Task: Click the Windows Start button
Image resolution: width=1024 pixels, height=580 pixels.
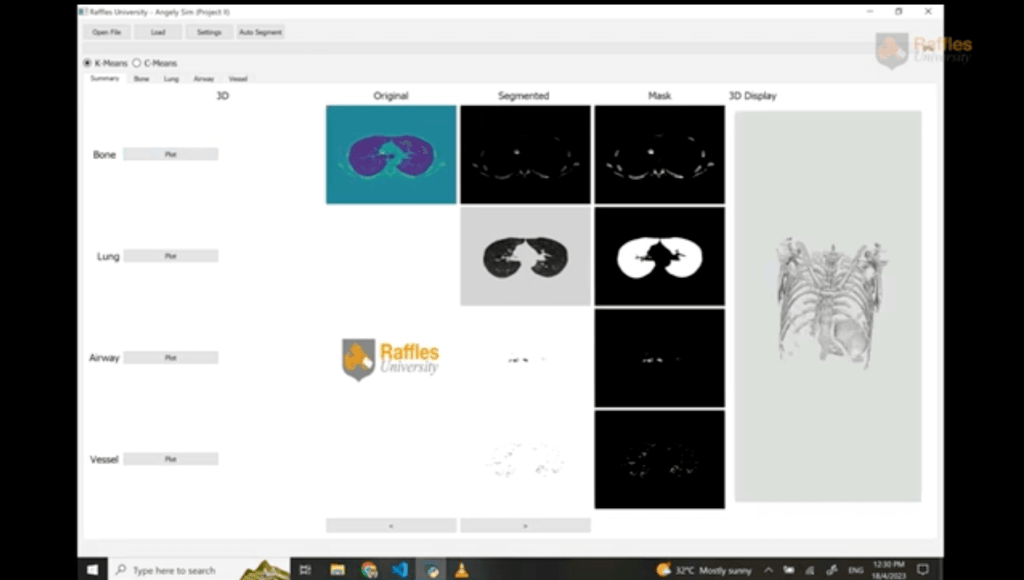Action: pyautogui.click(x=92, y=570)
